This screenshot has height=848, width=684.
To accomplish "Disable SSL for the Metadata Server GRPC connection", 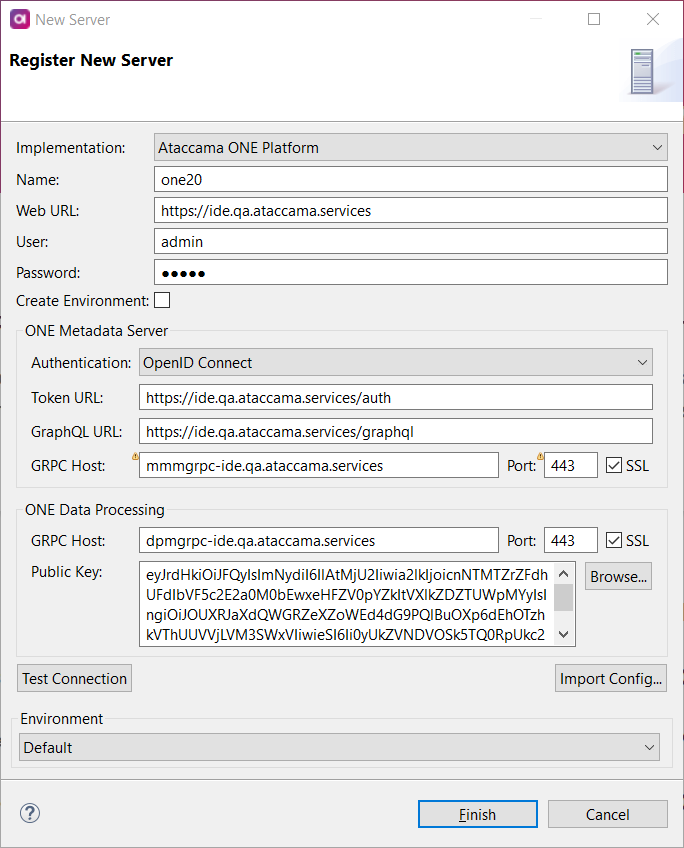I will (614, 465).
